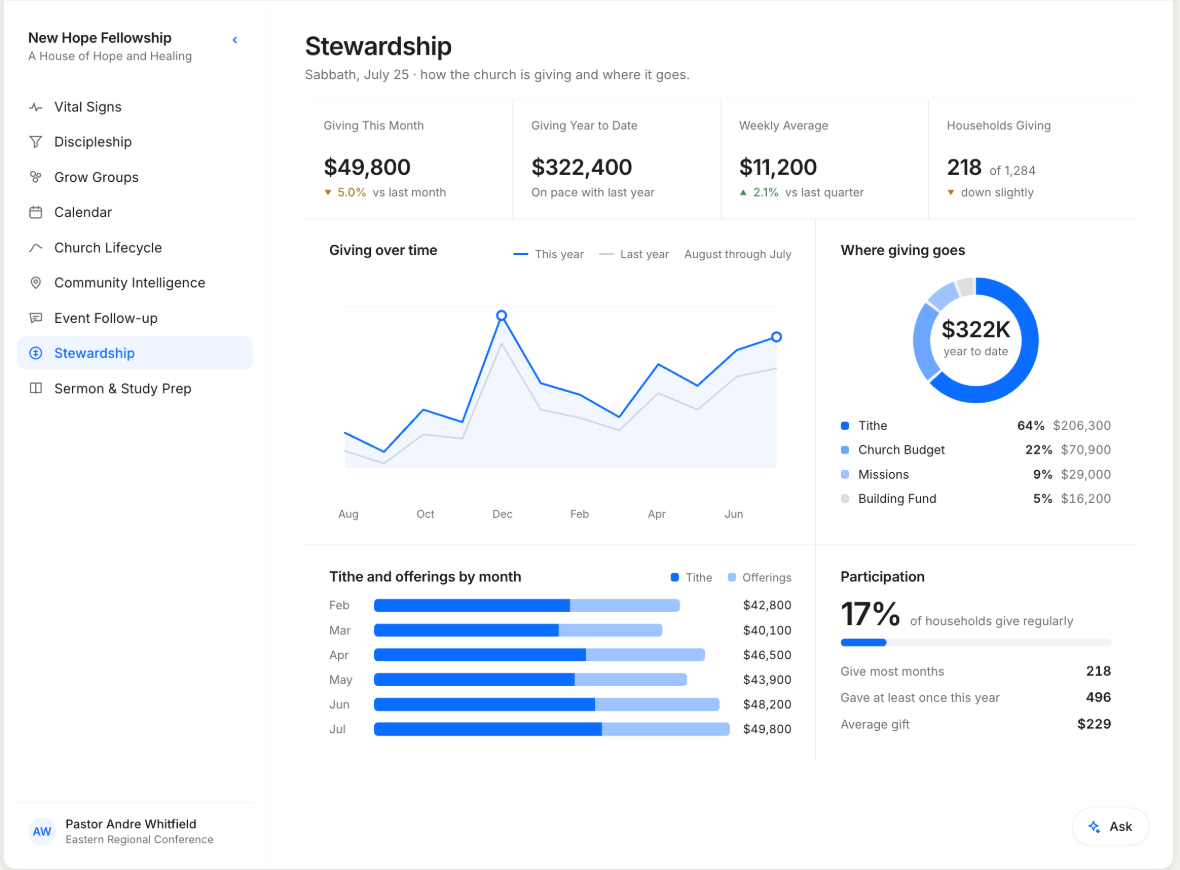
Task: Open the Ask assistant button
Action: [x=1111, y=826]
